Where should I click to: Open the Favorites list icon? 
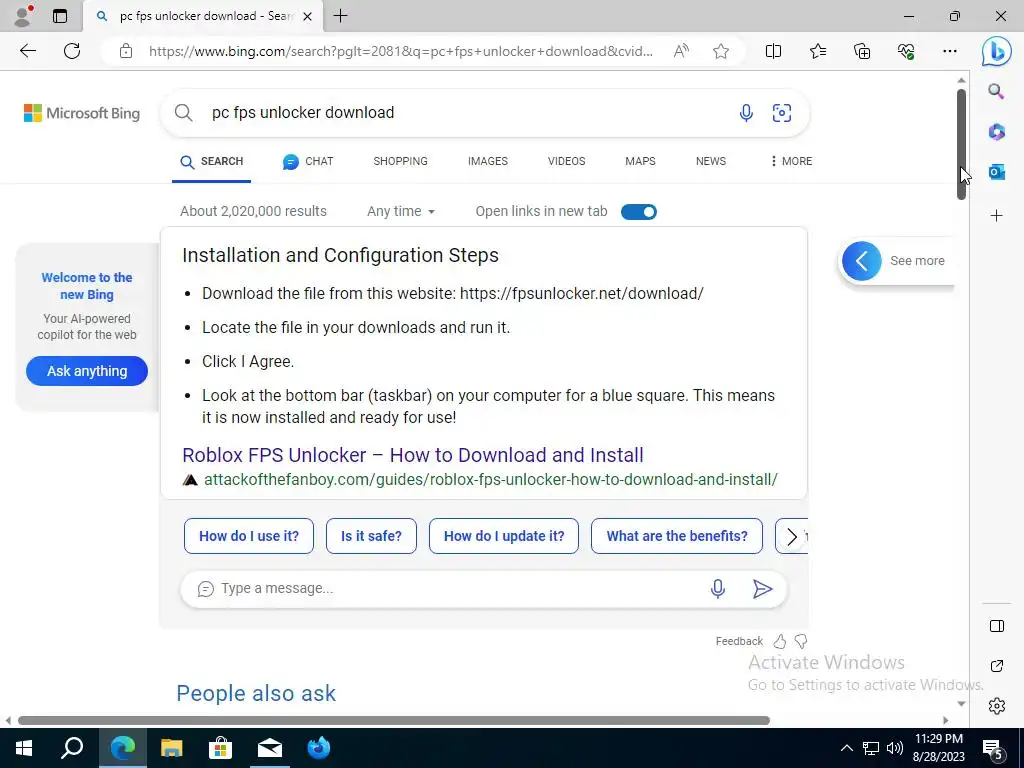818,51
